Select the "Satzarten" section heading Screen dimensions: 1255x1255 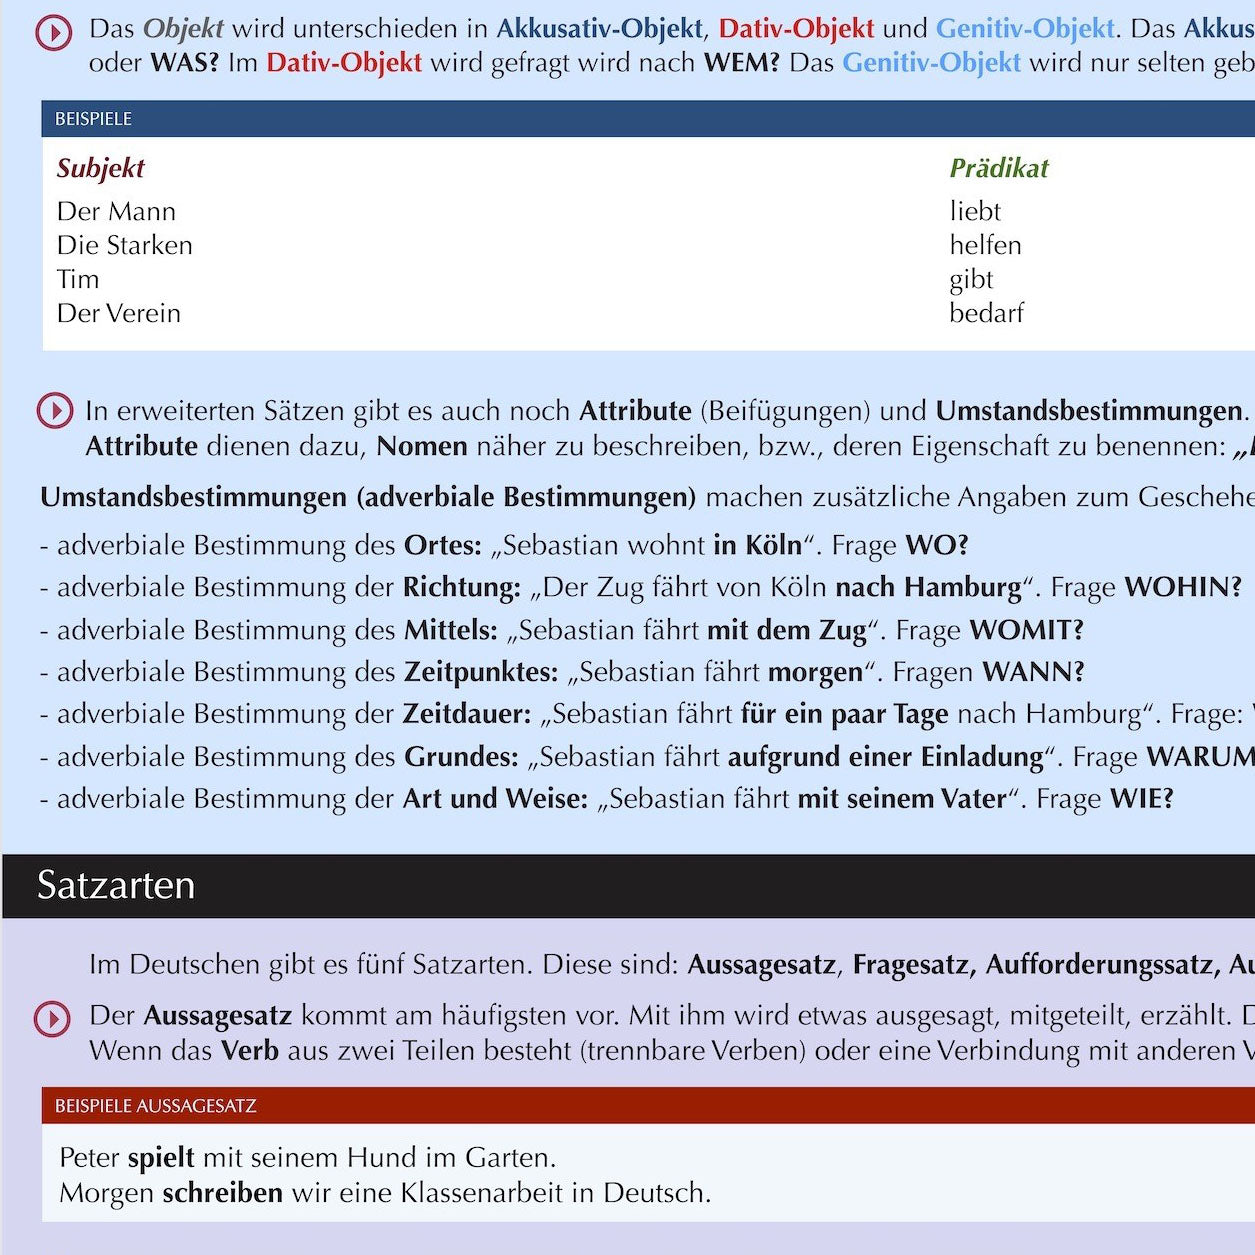[x=116, y=886]
